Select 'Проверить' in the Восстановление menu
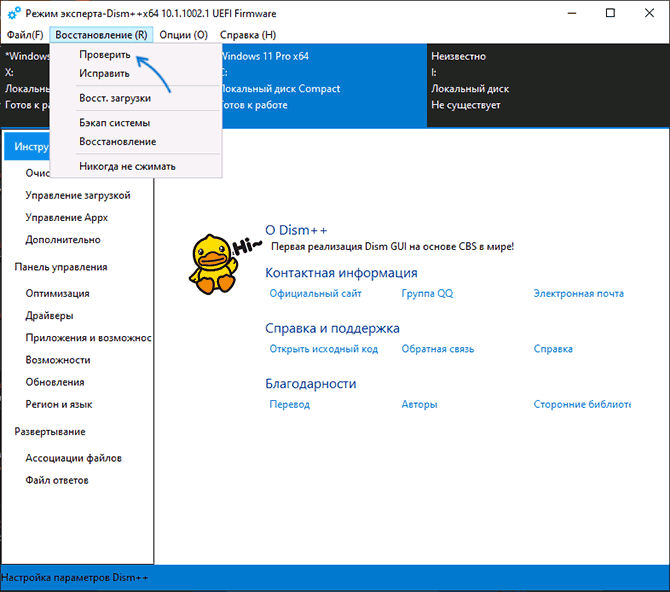This screenshot has height=592, width=670. click(104, 55)
